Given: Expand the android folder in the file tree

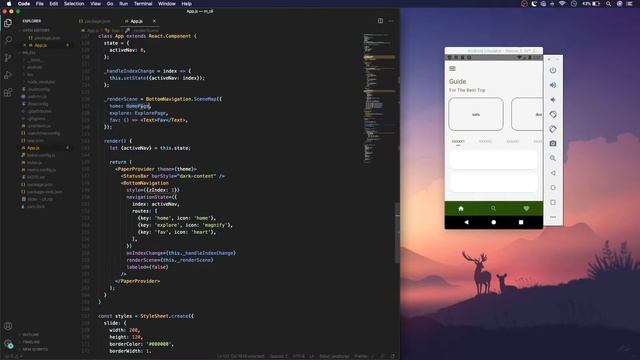Looking at the screenshot, I should pos(34,67).
